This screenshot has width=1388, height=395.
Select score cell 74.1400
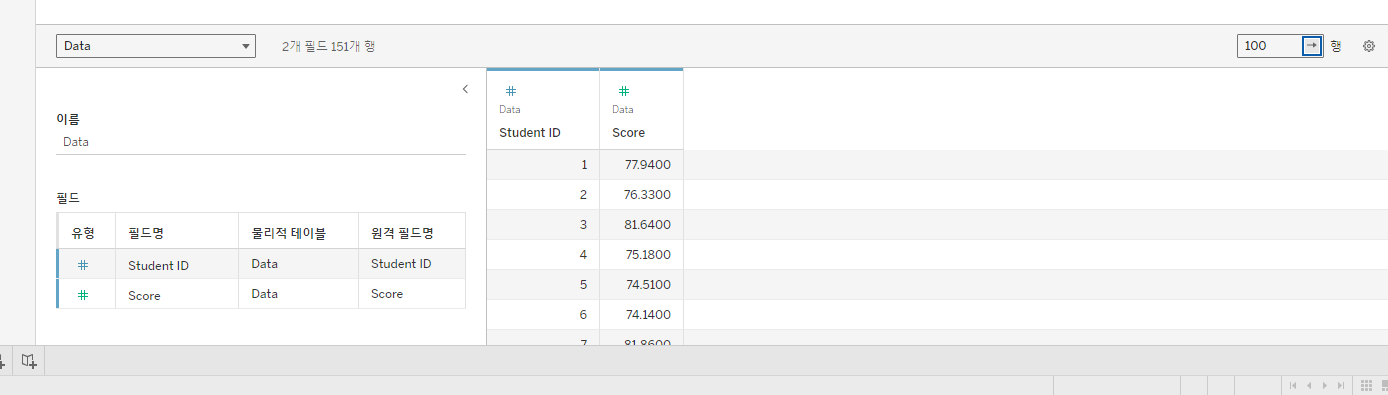pyautogui.click(x=641, y=314)
